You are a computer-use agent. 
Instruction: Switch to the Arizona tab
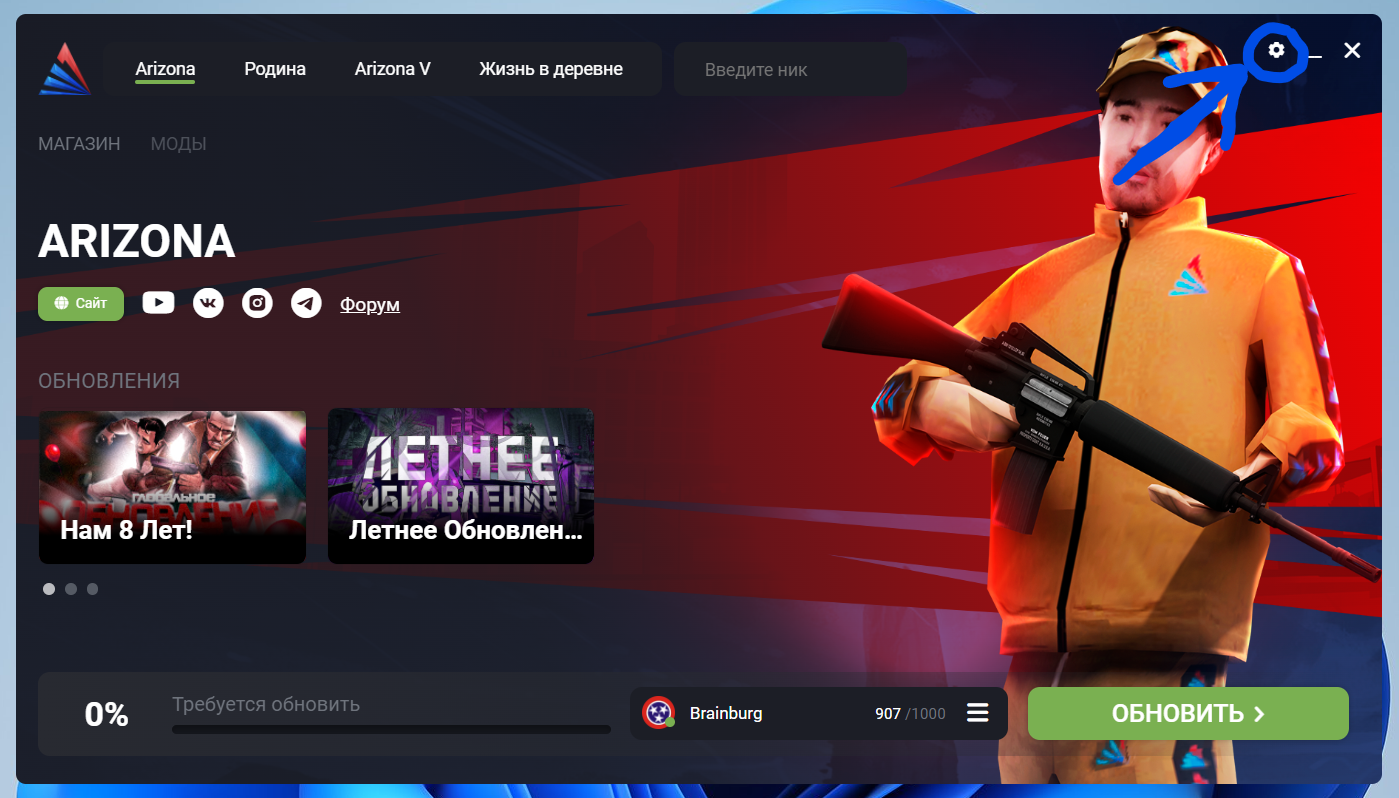pyautogui.click(x=165, y=69)
